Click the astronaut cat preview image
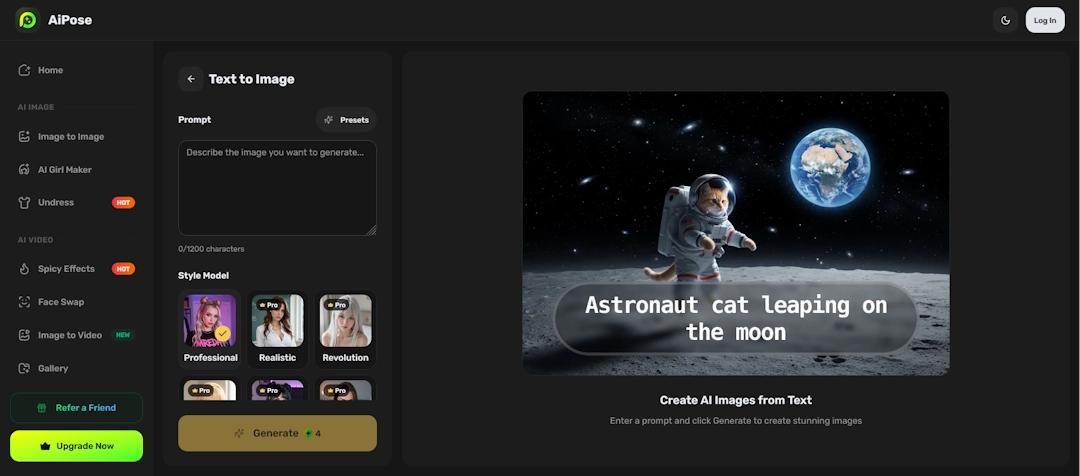The width and height of the screenshot is (1080, 476). 736,234
